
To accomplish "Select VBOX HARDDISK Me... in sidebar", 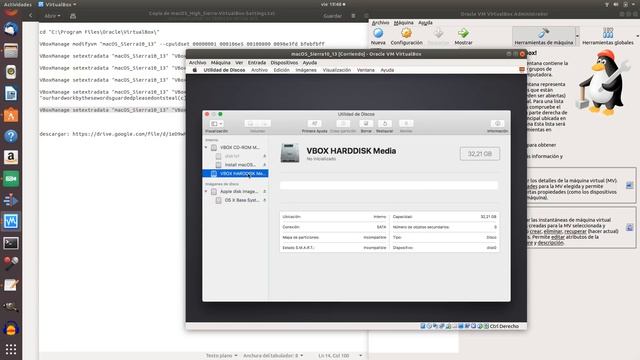I will 236,173.
